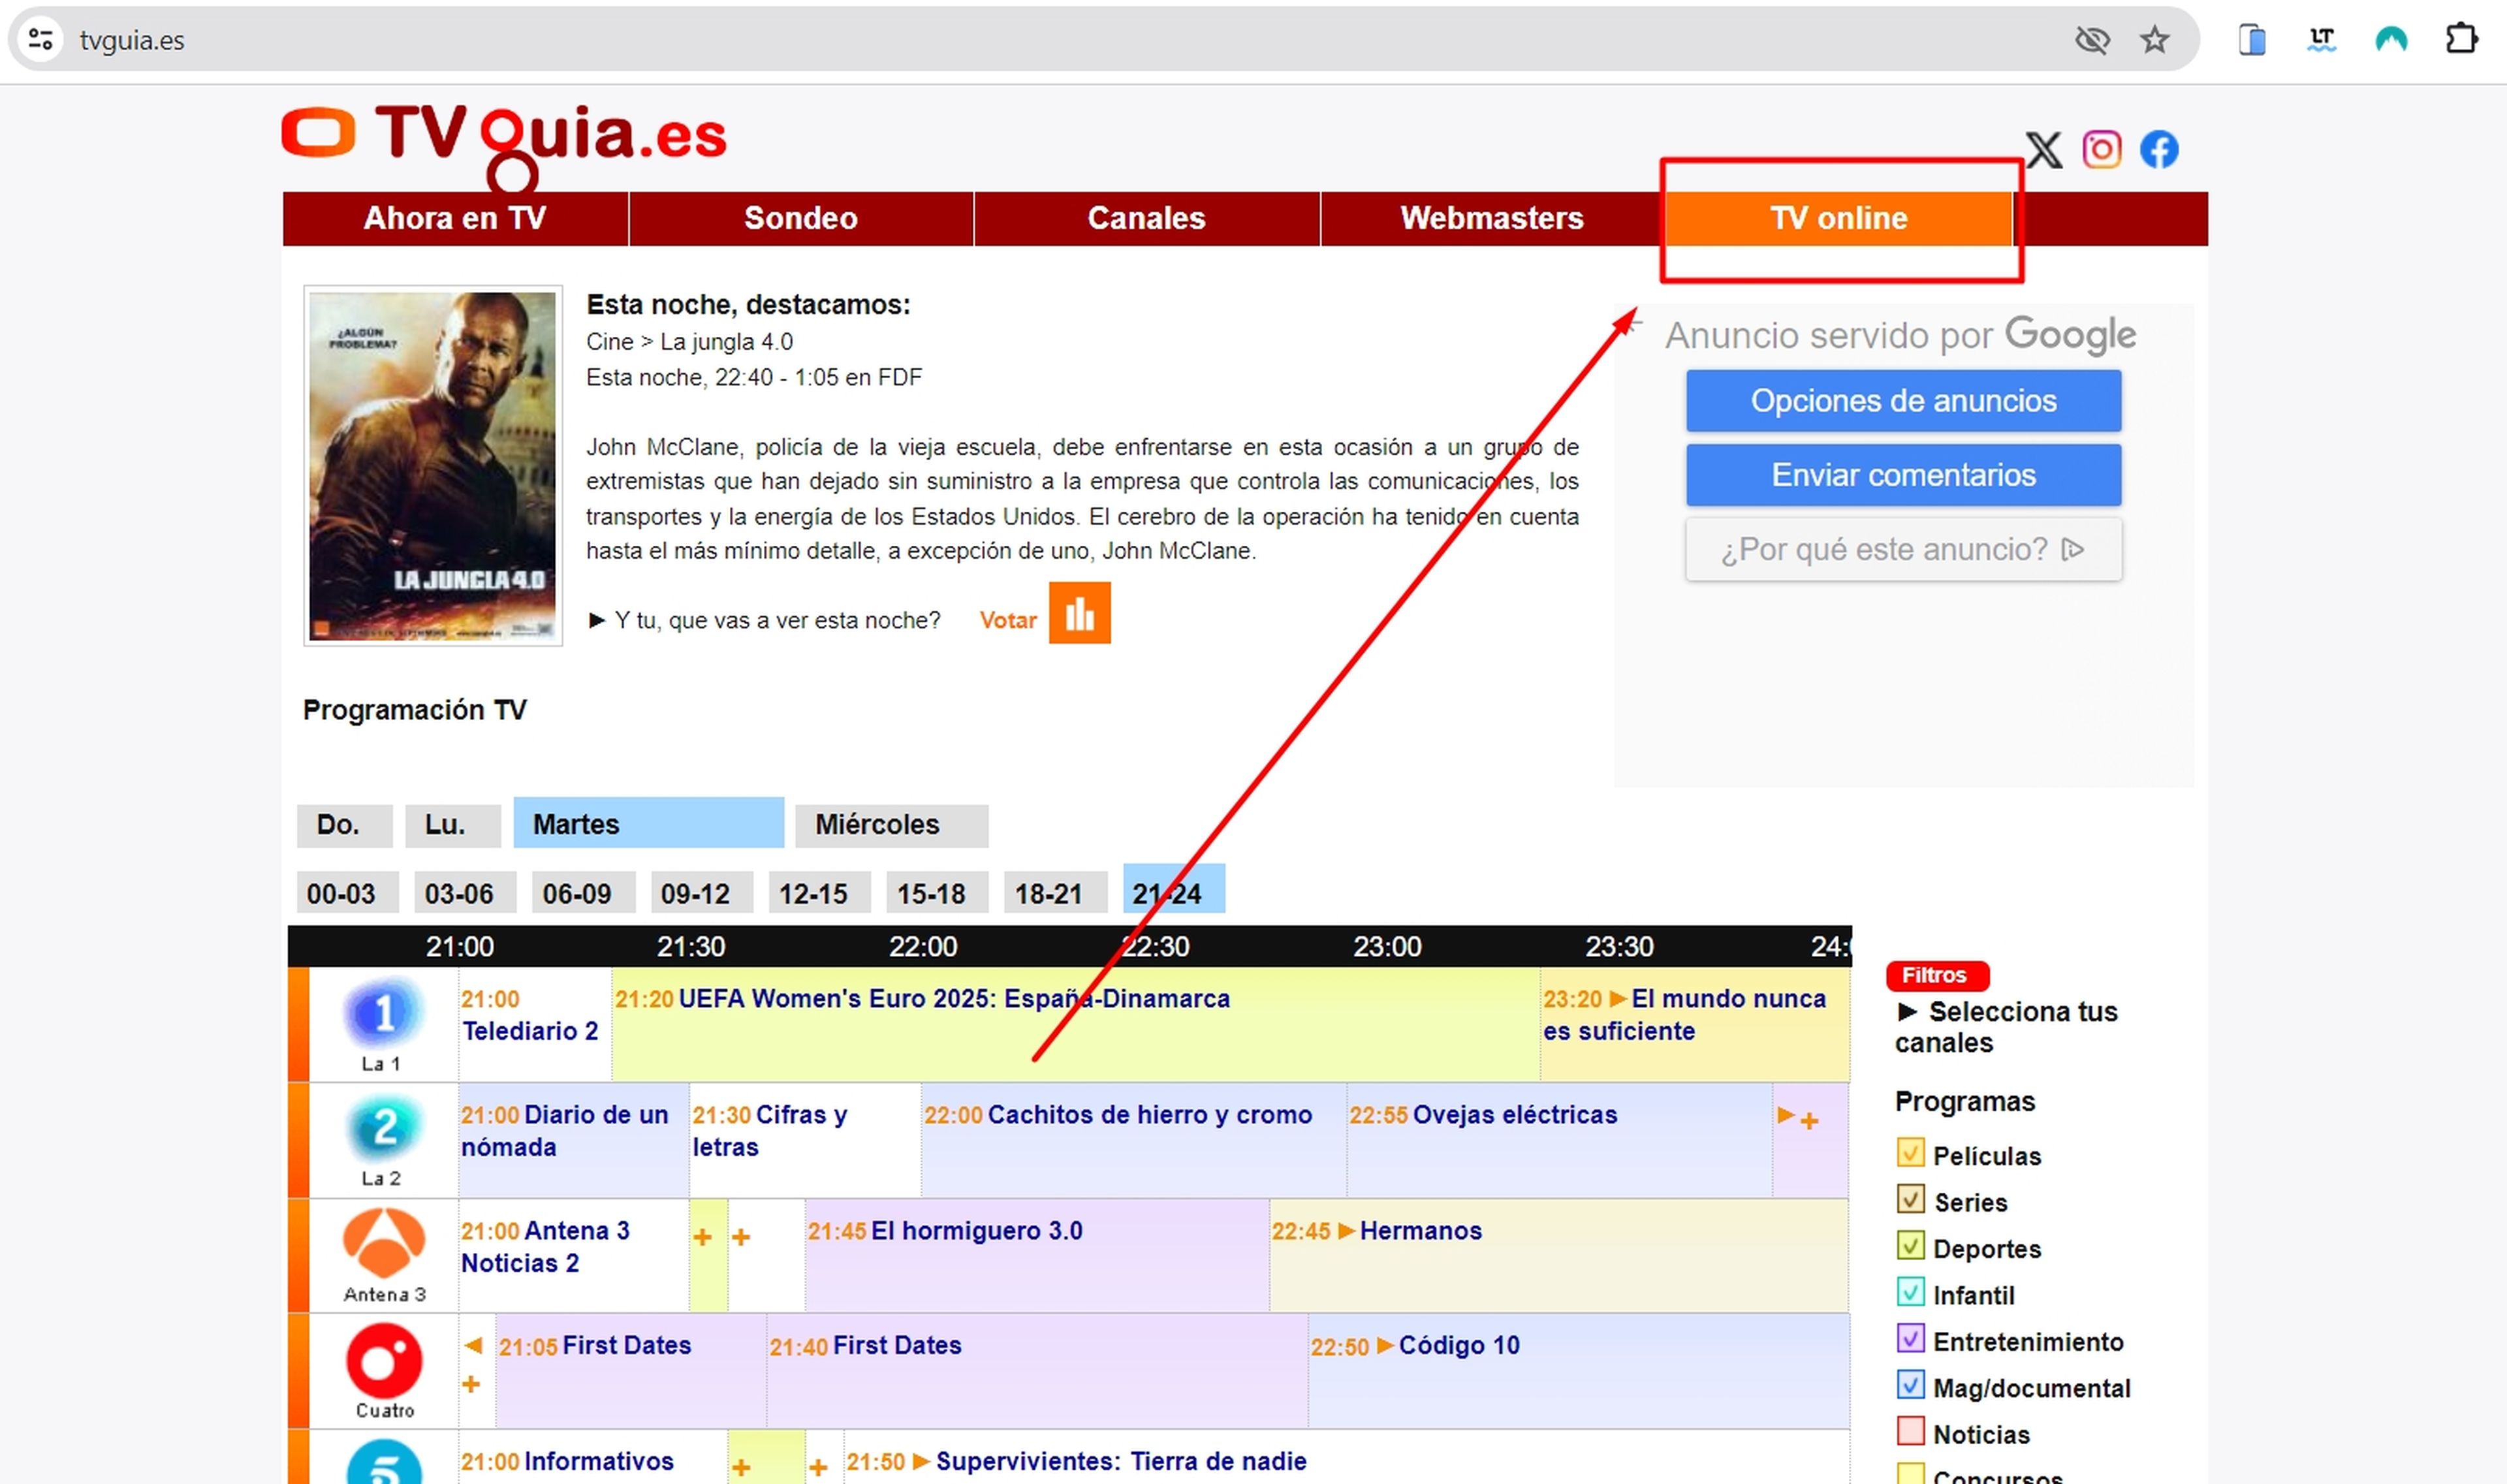This screenshot has height=1484, width=2507.
Task: Toggle the Series filter checkbox
Action: click(x=1910, y=1199)
